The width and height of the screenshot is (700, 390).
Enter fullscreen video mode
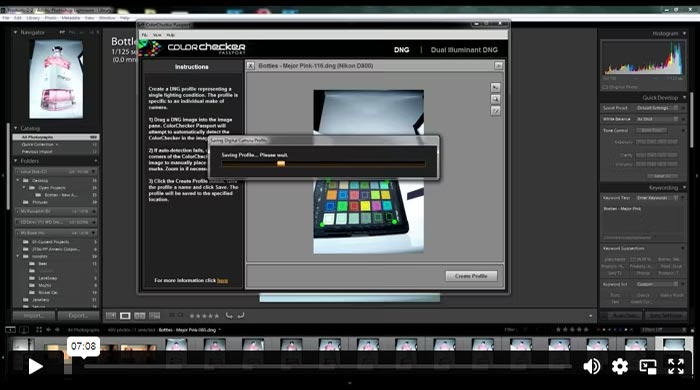click(676, 366)
